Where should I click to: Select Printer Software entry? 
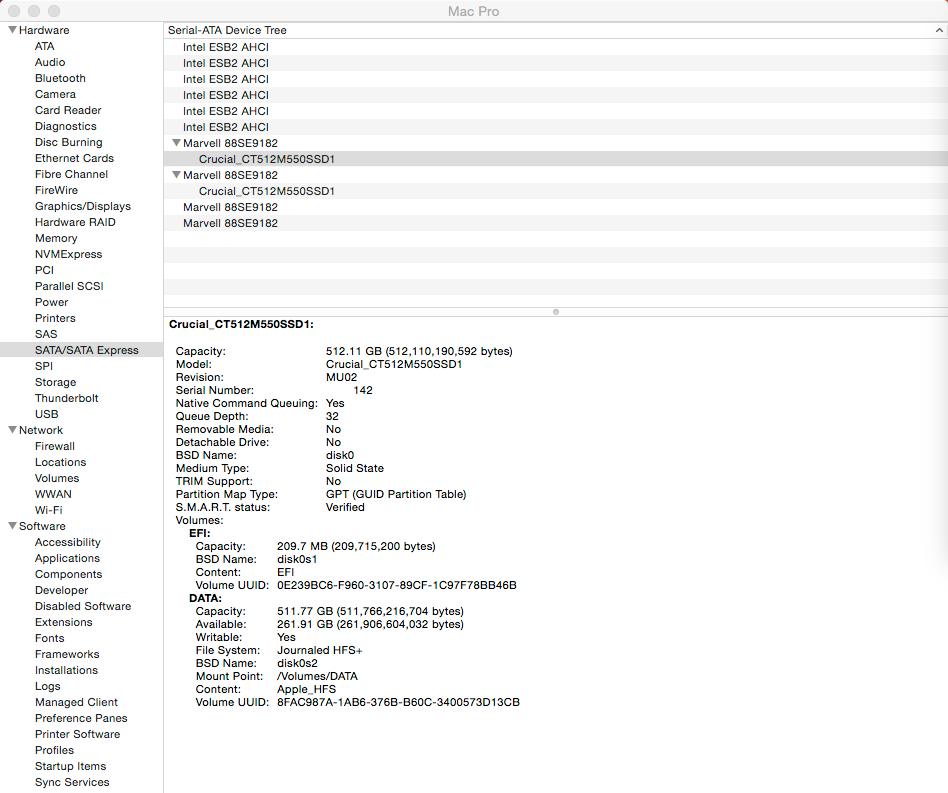(x=77, y=734)
